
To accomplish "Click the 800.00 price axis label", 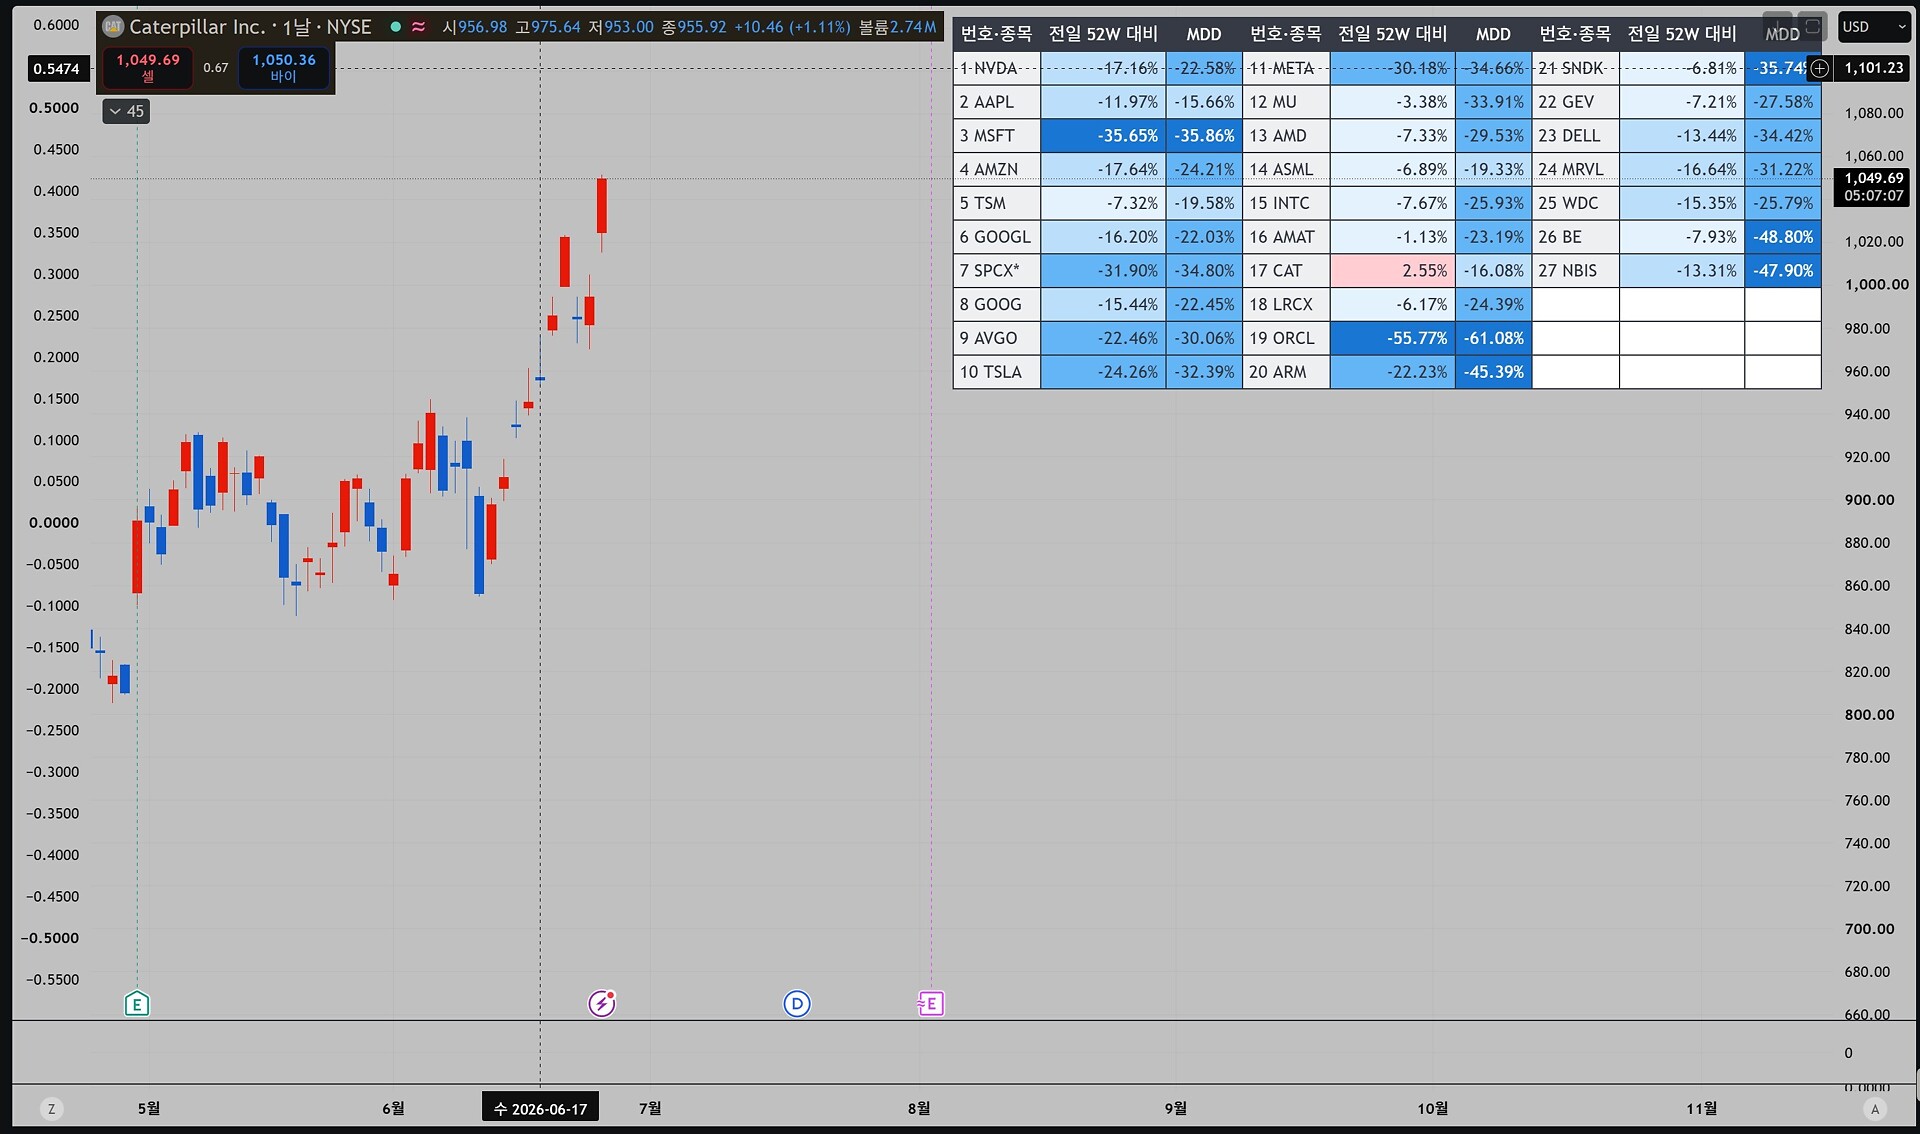I will coord(1869,715).
